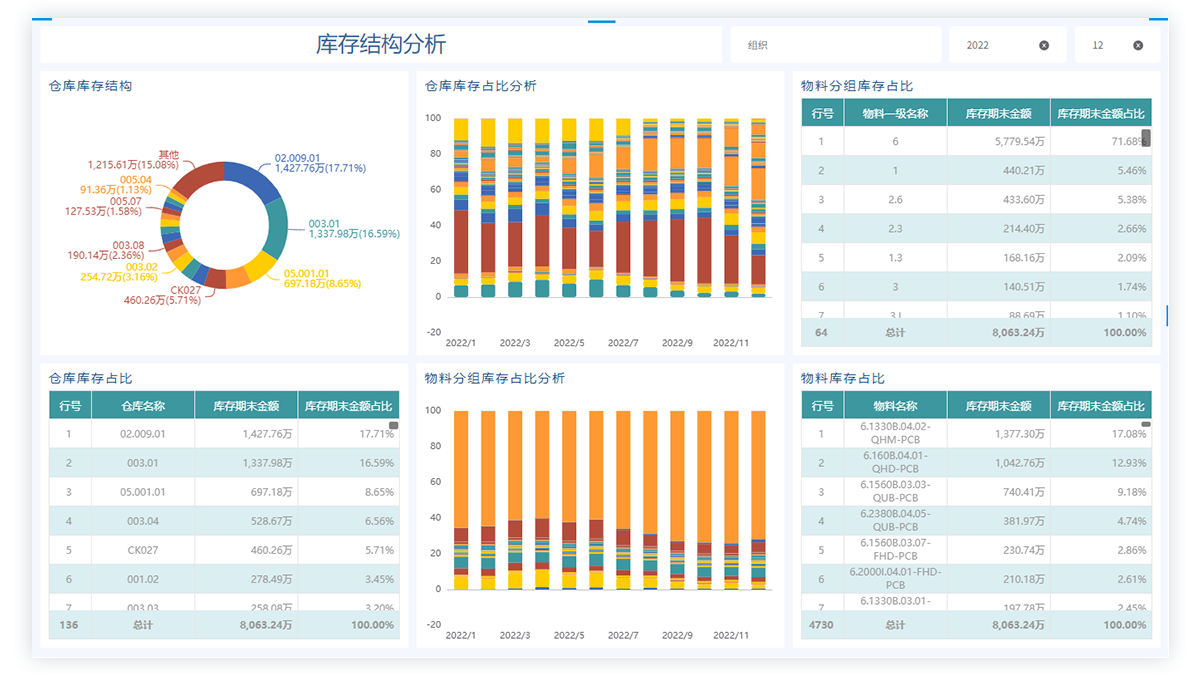
Task: Click the 物料库存占比 table scrollbar thumb
Action: [1146, 425]
